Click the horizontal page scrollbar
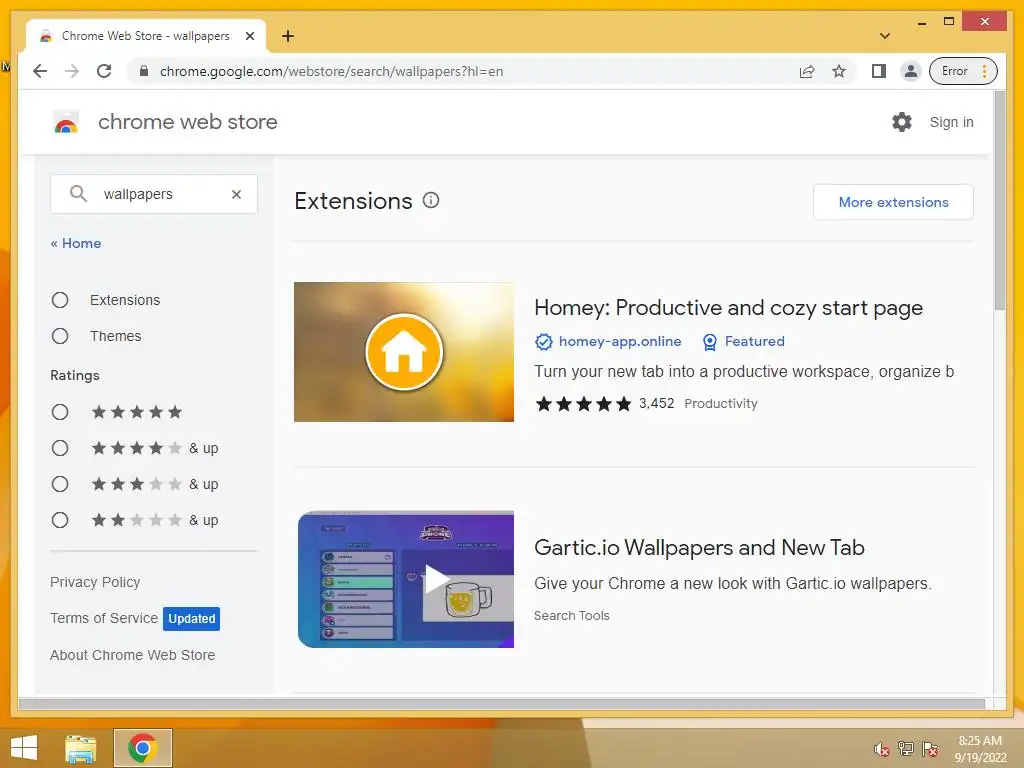This screenshot has height=768, width=1024. coord(502,703)
